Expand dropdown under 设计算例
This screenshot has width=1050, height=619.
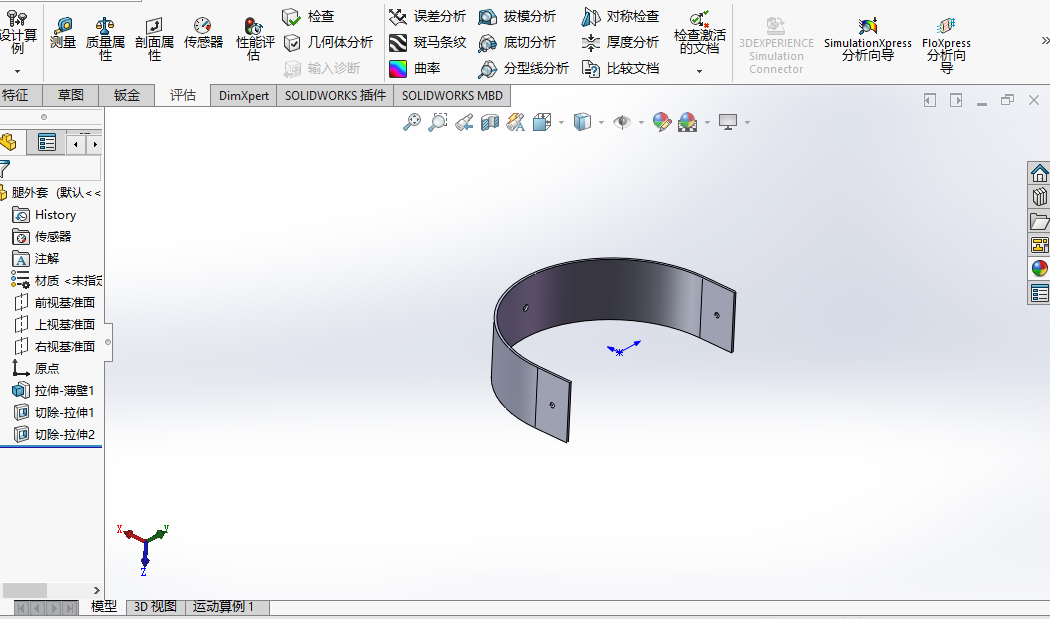click(17, 71)
